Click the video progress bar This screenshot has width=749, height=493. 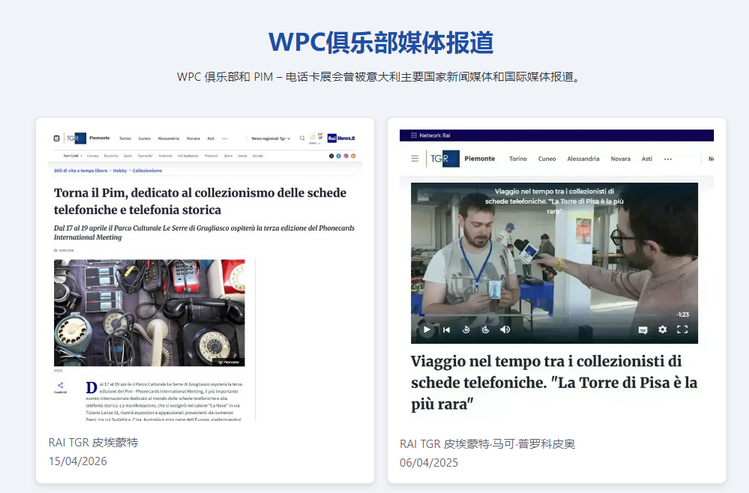(x=538, y=315)
